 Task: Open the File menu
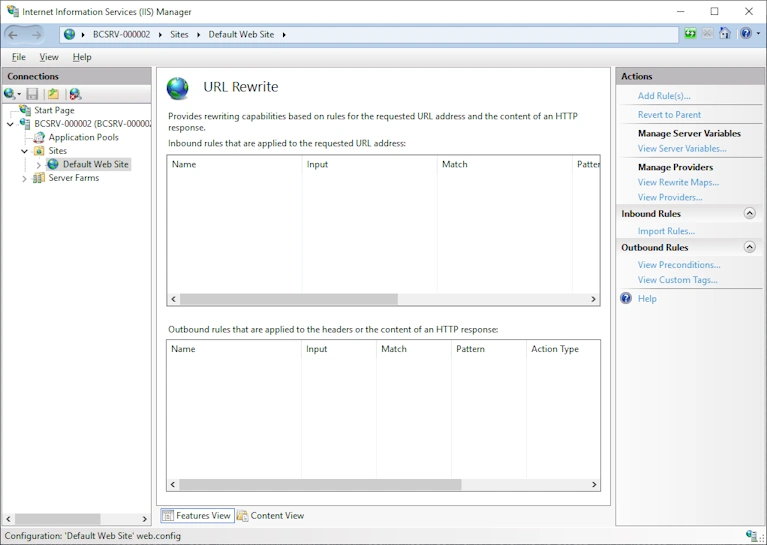pos(19,57)
